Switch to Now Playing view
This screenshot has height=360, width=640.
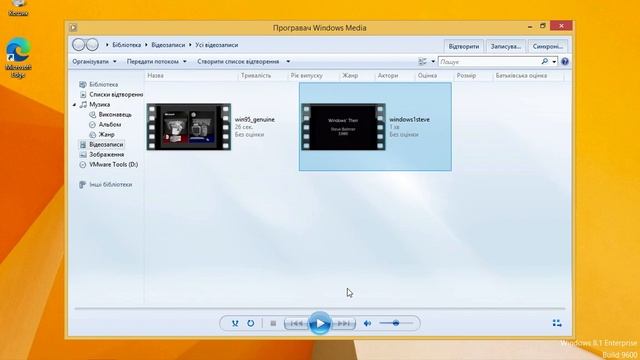tap(557, 323)
